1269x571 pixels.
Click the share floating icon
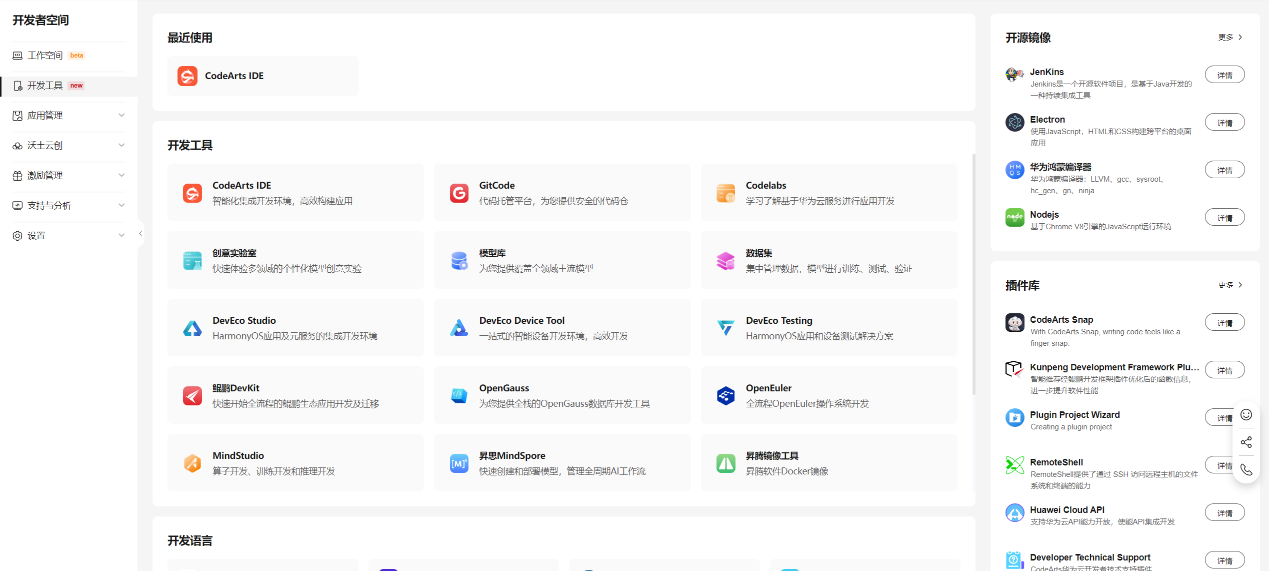tap(1246, 442)
